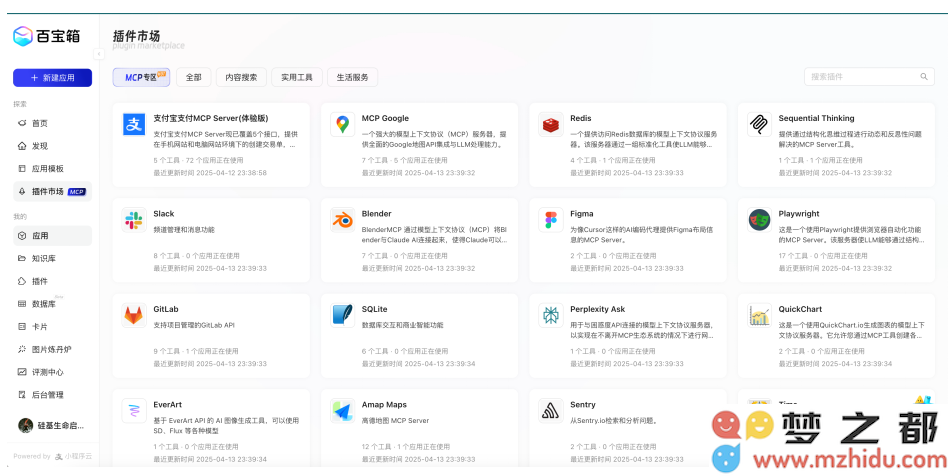Open the GitLab card title
949x476 pixels.
tap(166, 309)
